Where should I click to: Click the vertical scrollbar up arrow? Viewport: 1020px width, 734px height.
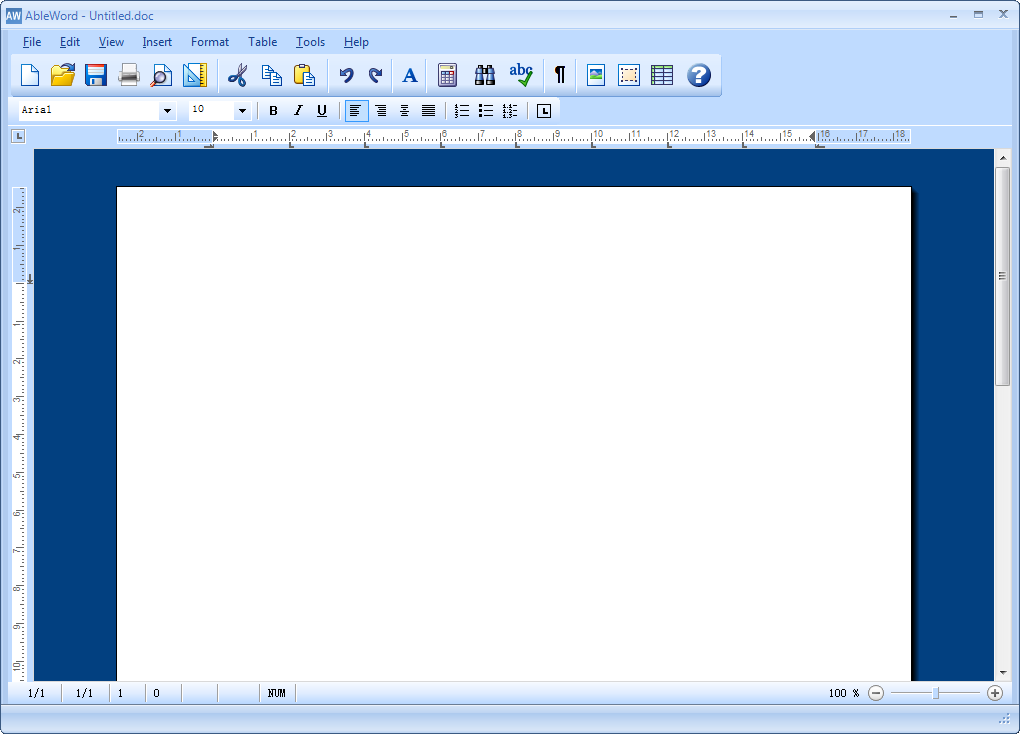pyautogui.click(x=1002, y=157)
